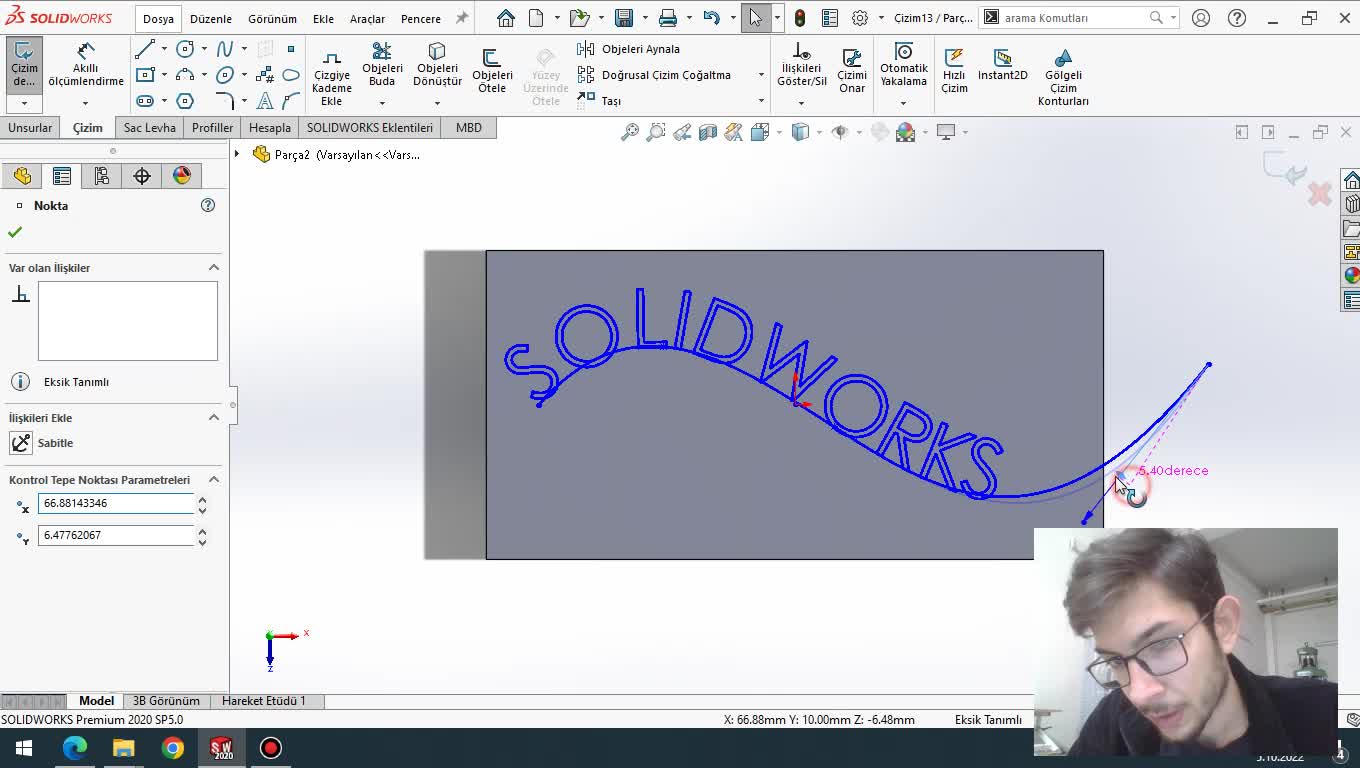The image size is (1360, 768).
Task: Click Akıllı ölçümlendirme smart dimension tool
Action: tap(86, 65)
